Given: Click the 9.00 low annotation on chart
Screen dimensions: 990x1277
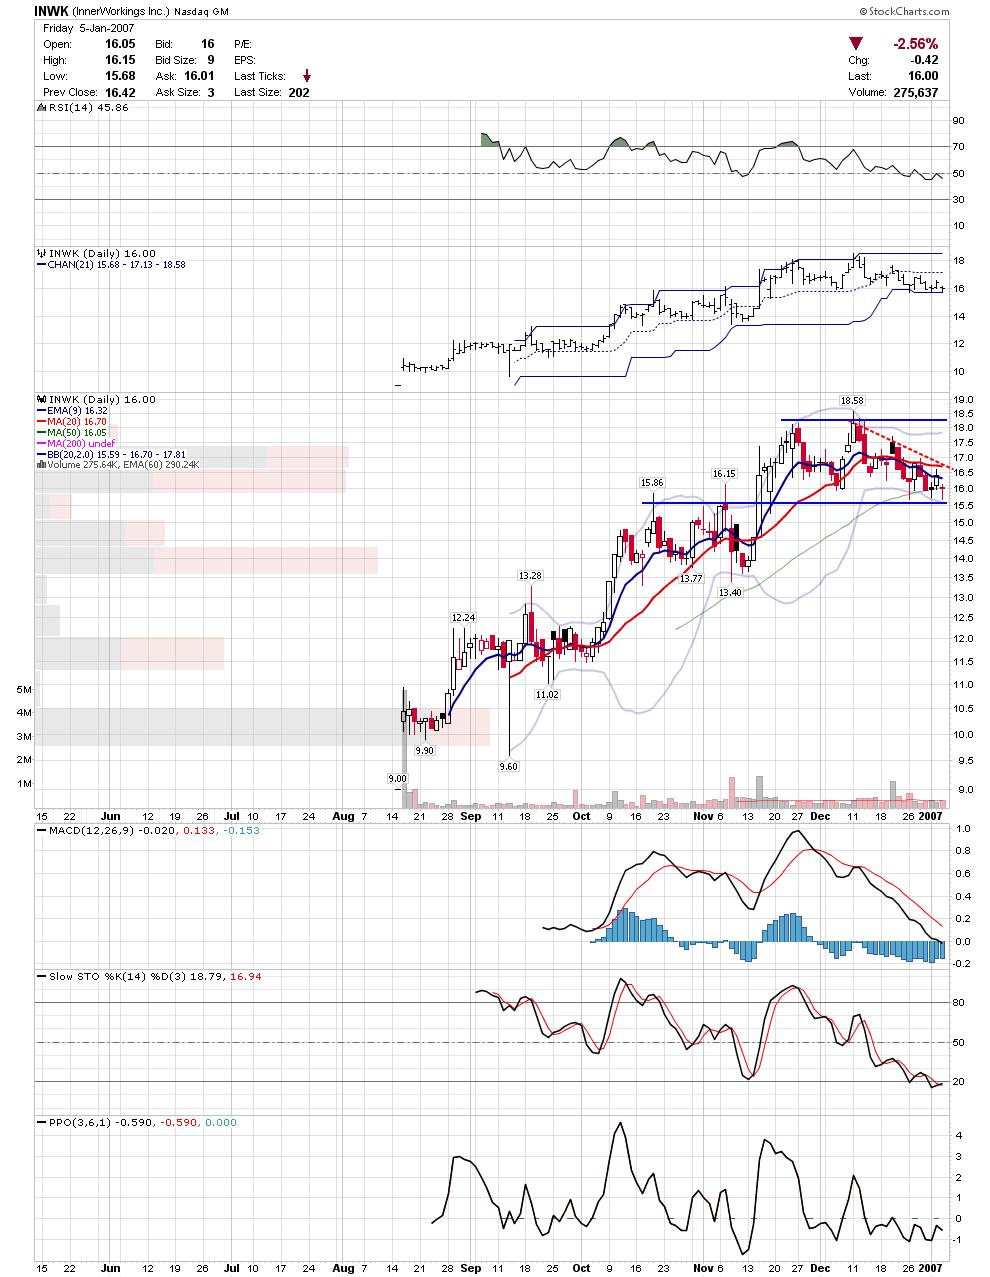Looking at the screenshot, I should 397,778.
